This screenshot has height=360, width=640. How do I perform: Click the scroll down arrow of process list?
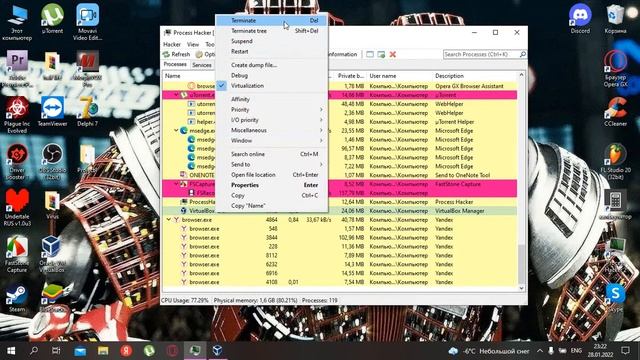(521, 288)
